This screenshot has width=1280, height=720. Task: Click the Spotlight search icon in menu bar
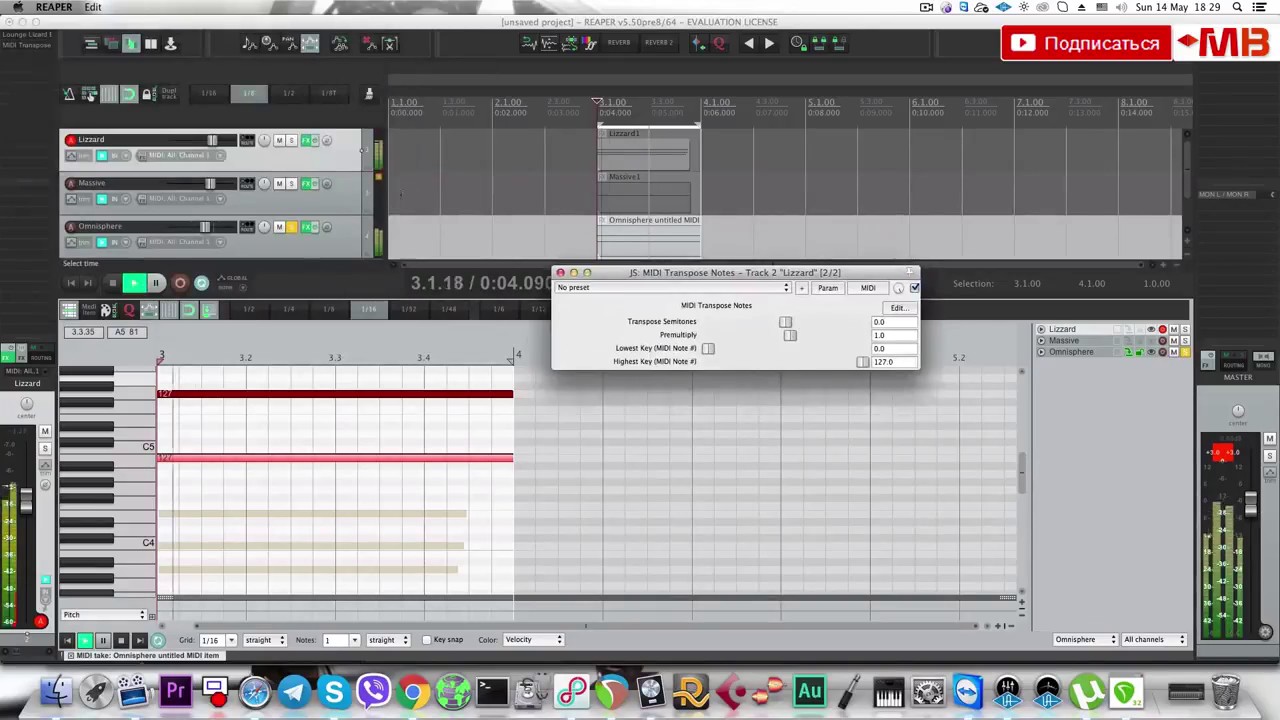point(1237,7)
